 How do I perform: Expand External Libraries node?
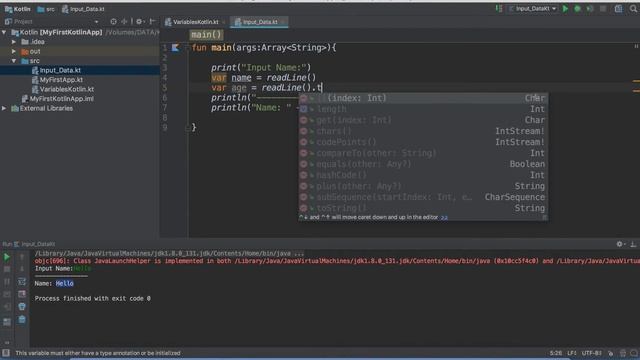(4, 109)
